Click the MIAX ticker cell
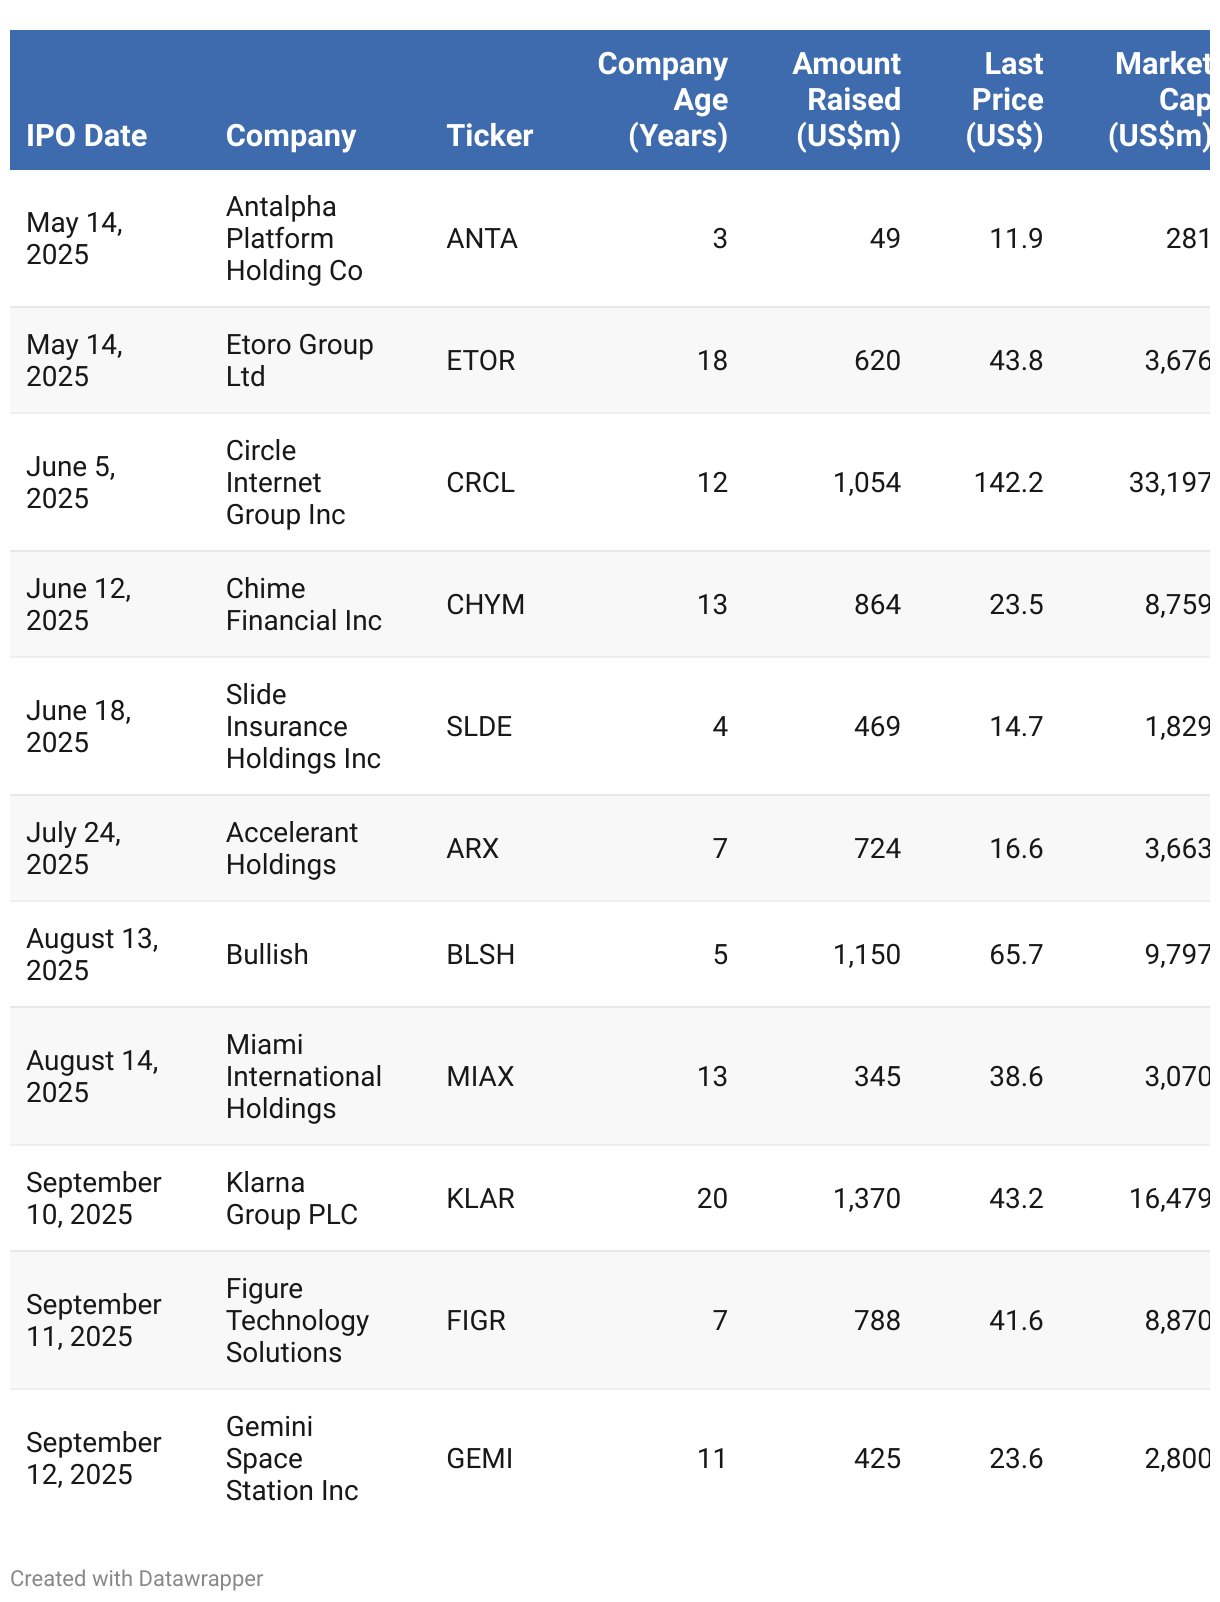The height and width of the screenshot is (1602, 1220). coord(481,1077)
